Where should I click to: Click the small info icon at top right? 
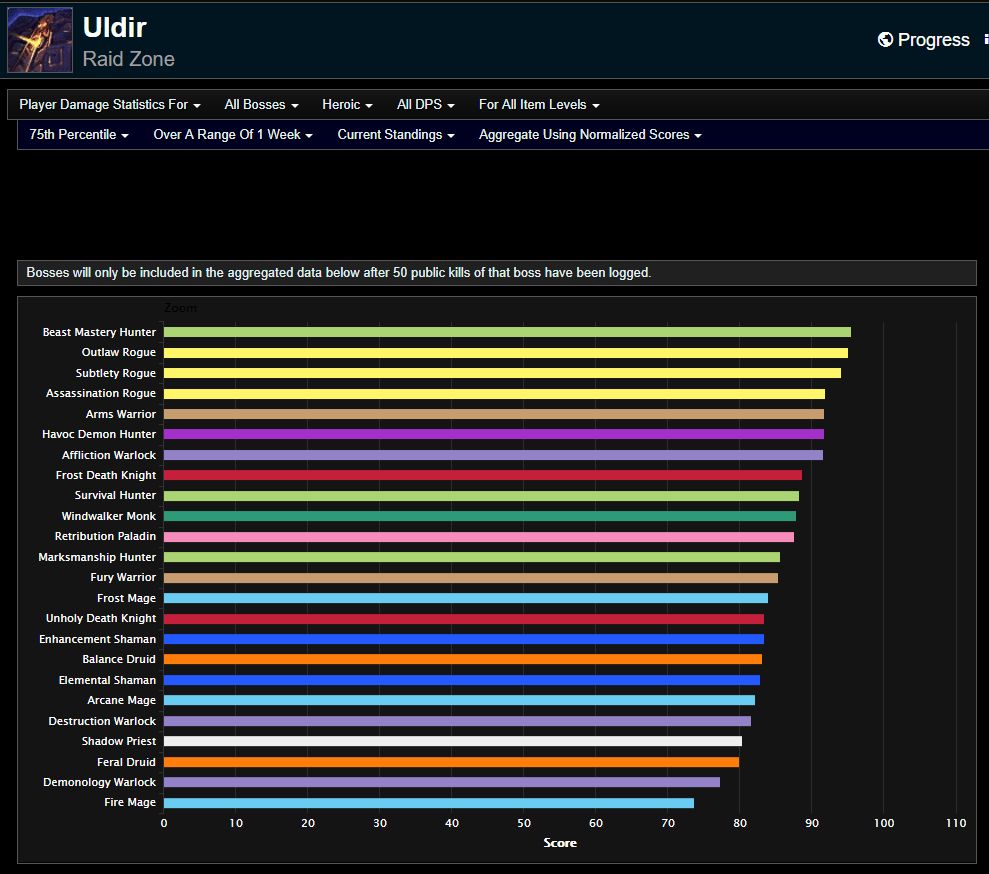985,39
